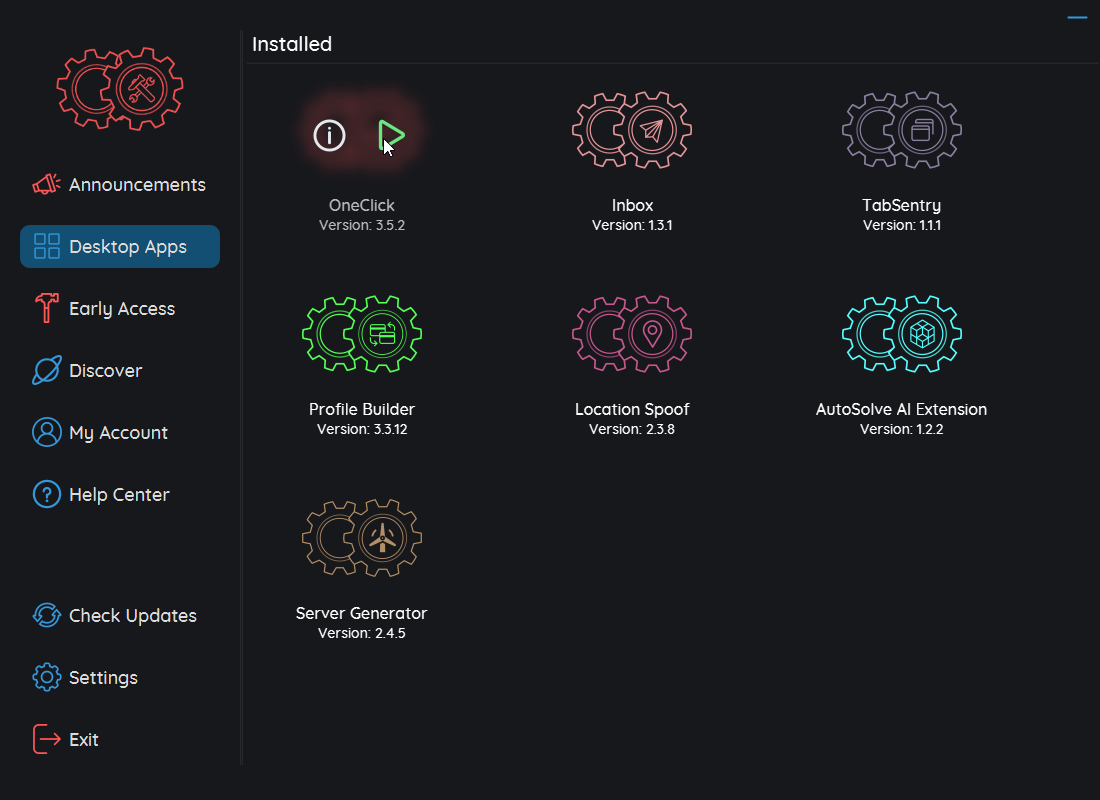Click the AutoSolve AI Extension icon

902,335
